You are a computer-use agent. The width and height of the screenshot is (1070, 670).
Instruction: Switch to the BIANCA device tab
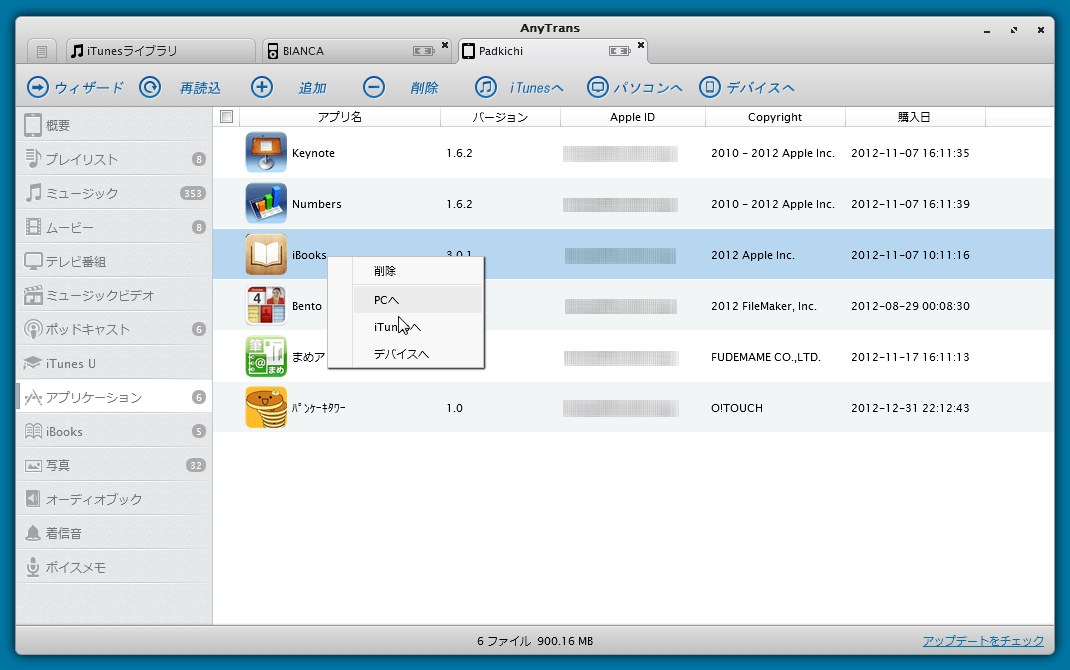(x=355, y=51)
